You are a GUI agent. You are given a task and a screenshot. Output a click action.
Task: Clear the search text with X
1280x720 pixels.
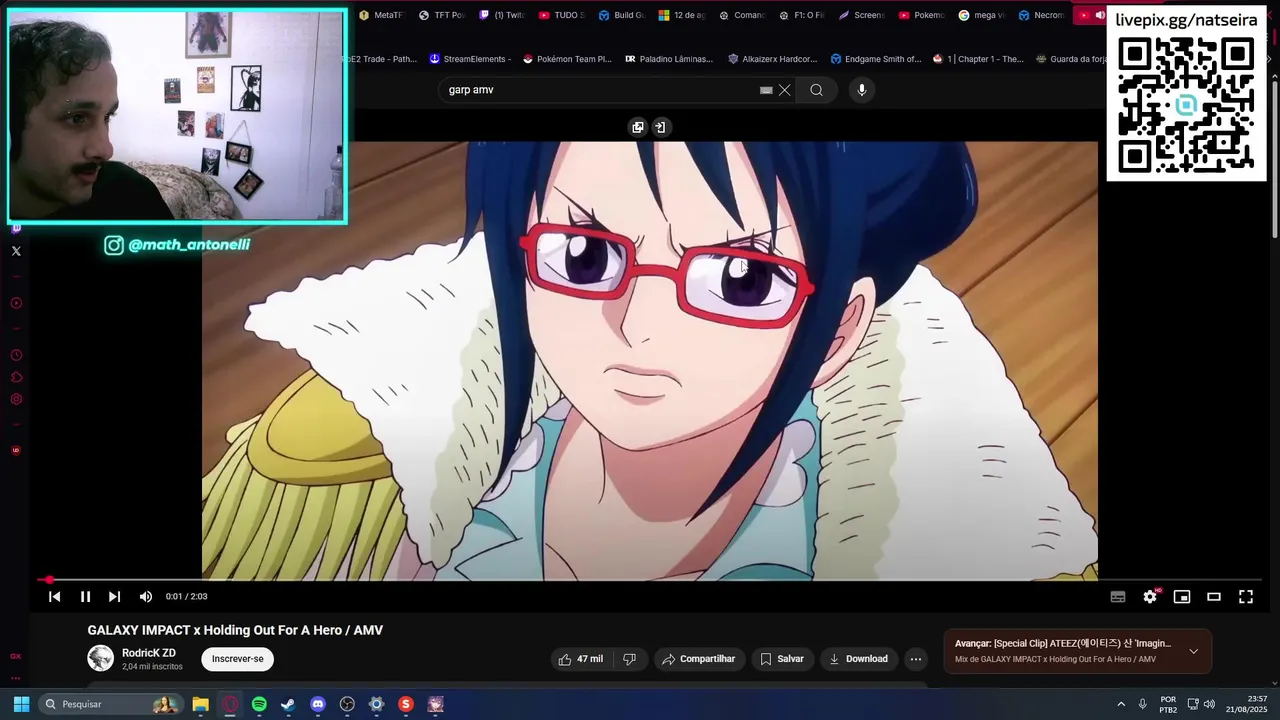[x=785, y=90]
